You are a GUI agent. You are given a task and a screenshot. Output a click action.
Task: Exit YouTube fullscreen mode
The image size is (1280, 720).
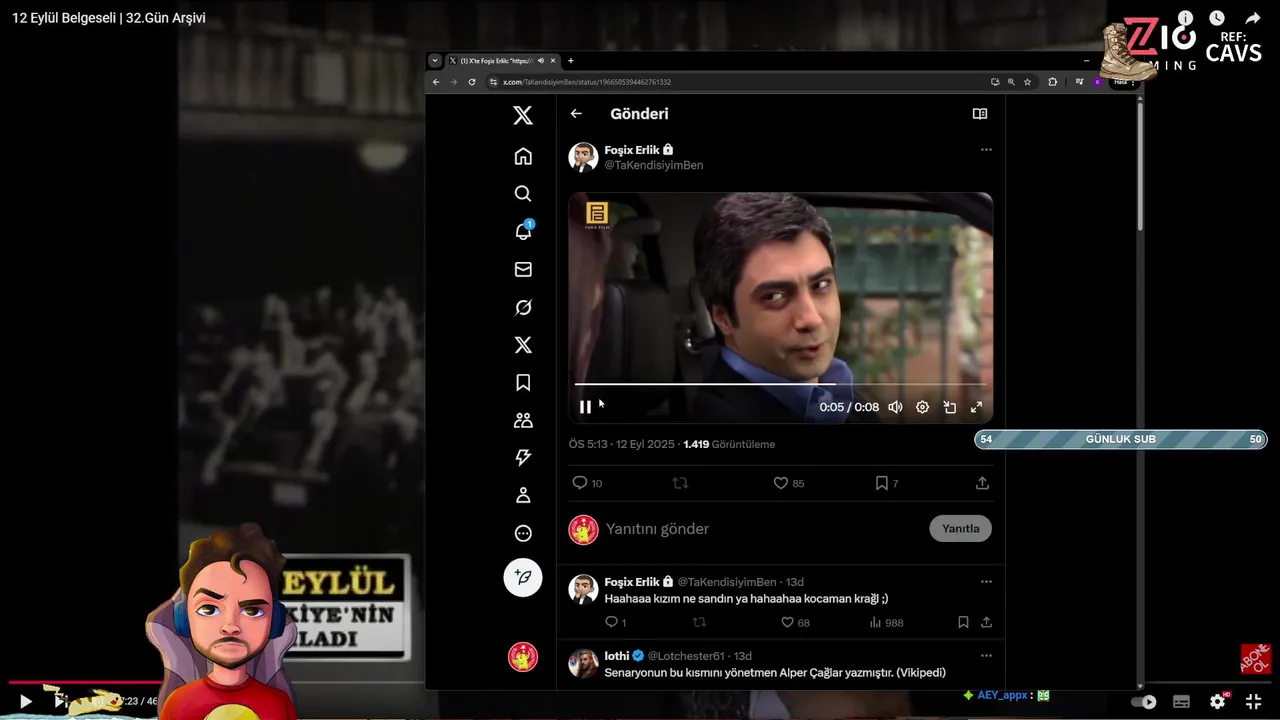tap(1253, 702)
